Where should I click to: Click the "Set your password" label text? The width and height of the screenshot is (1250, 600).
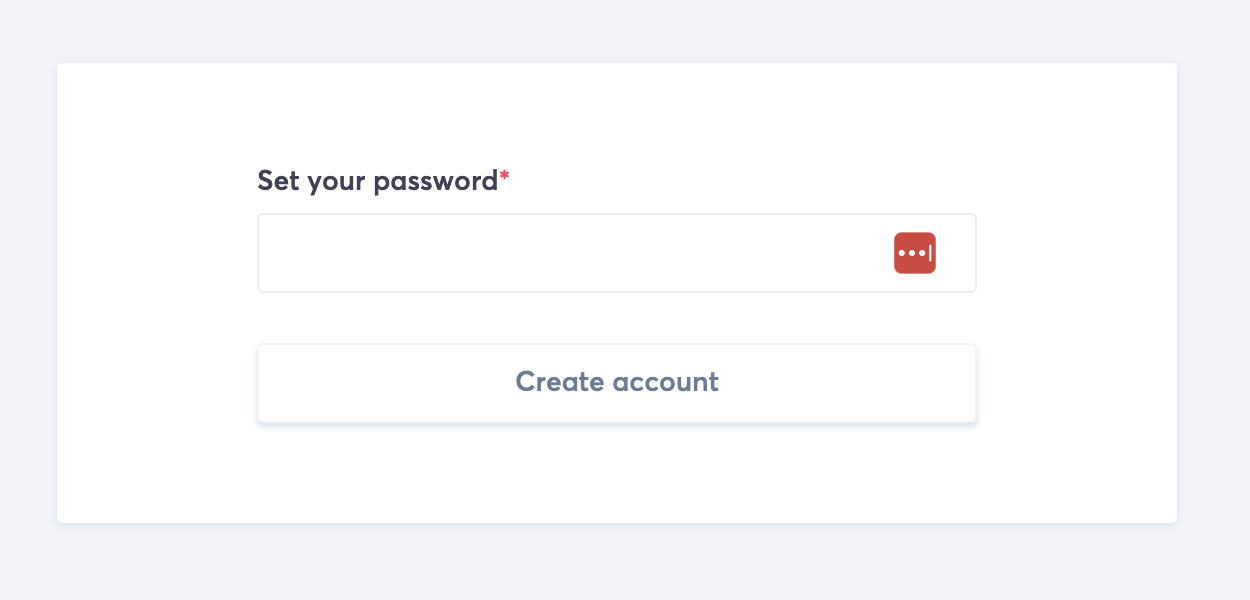point(377,181)
